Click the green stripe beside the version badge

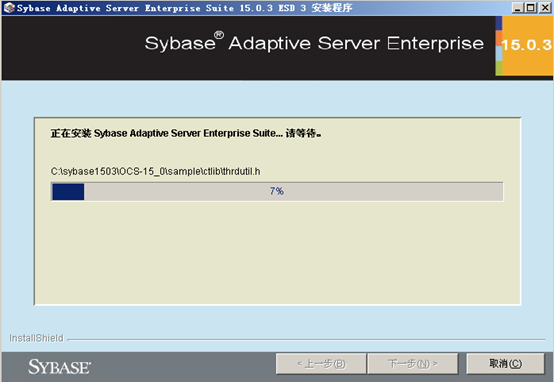[499, 68]
